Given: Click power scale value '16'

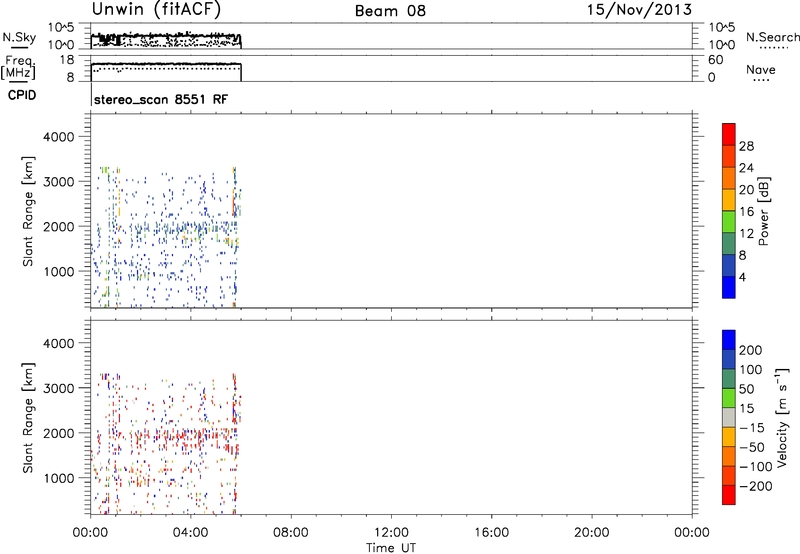Looking at the screenshot, I should 746,212.
